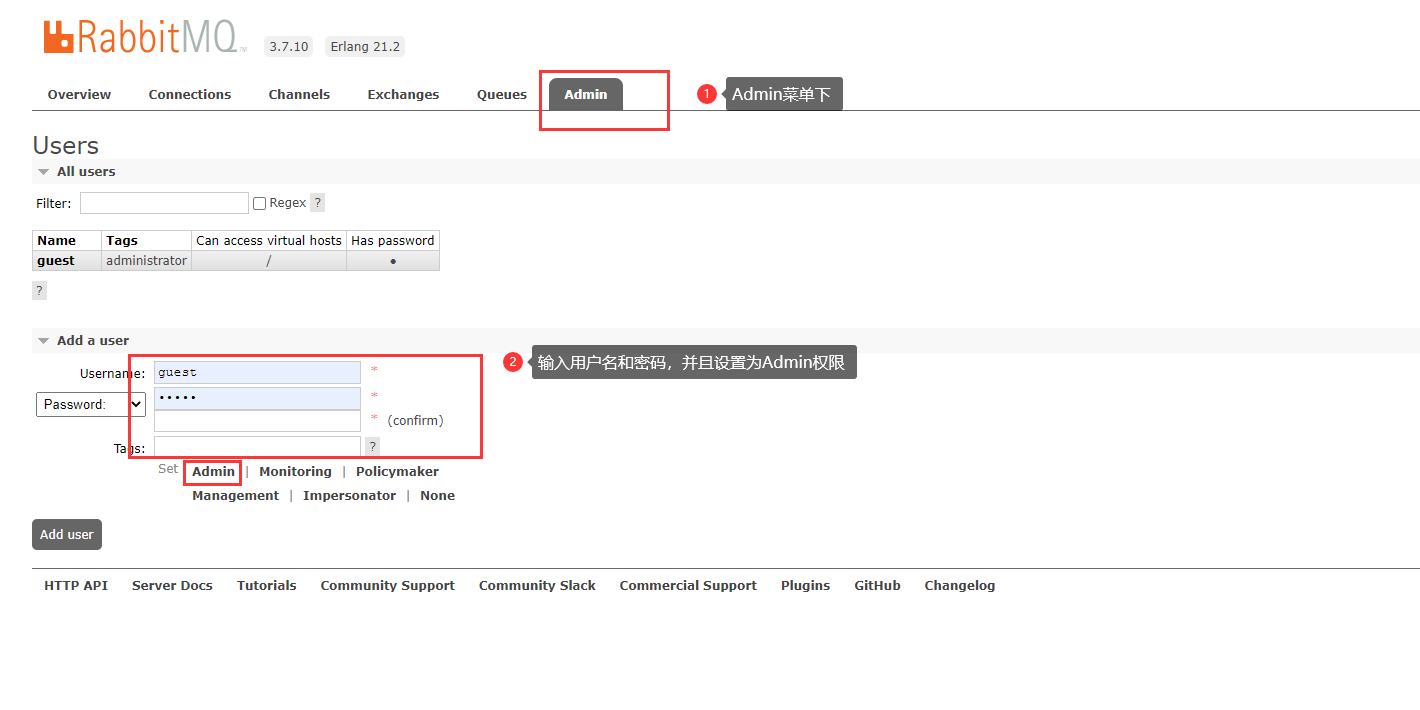Open the GitHub footer link
The image size is (1420, 710).
tap(877, 586)
